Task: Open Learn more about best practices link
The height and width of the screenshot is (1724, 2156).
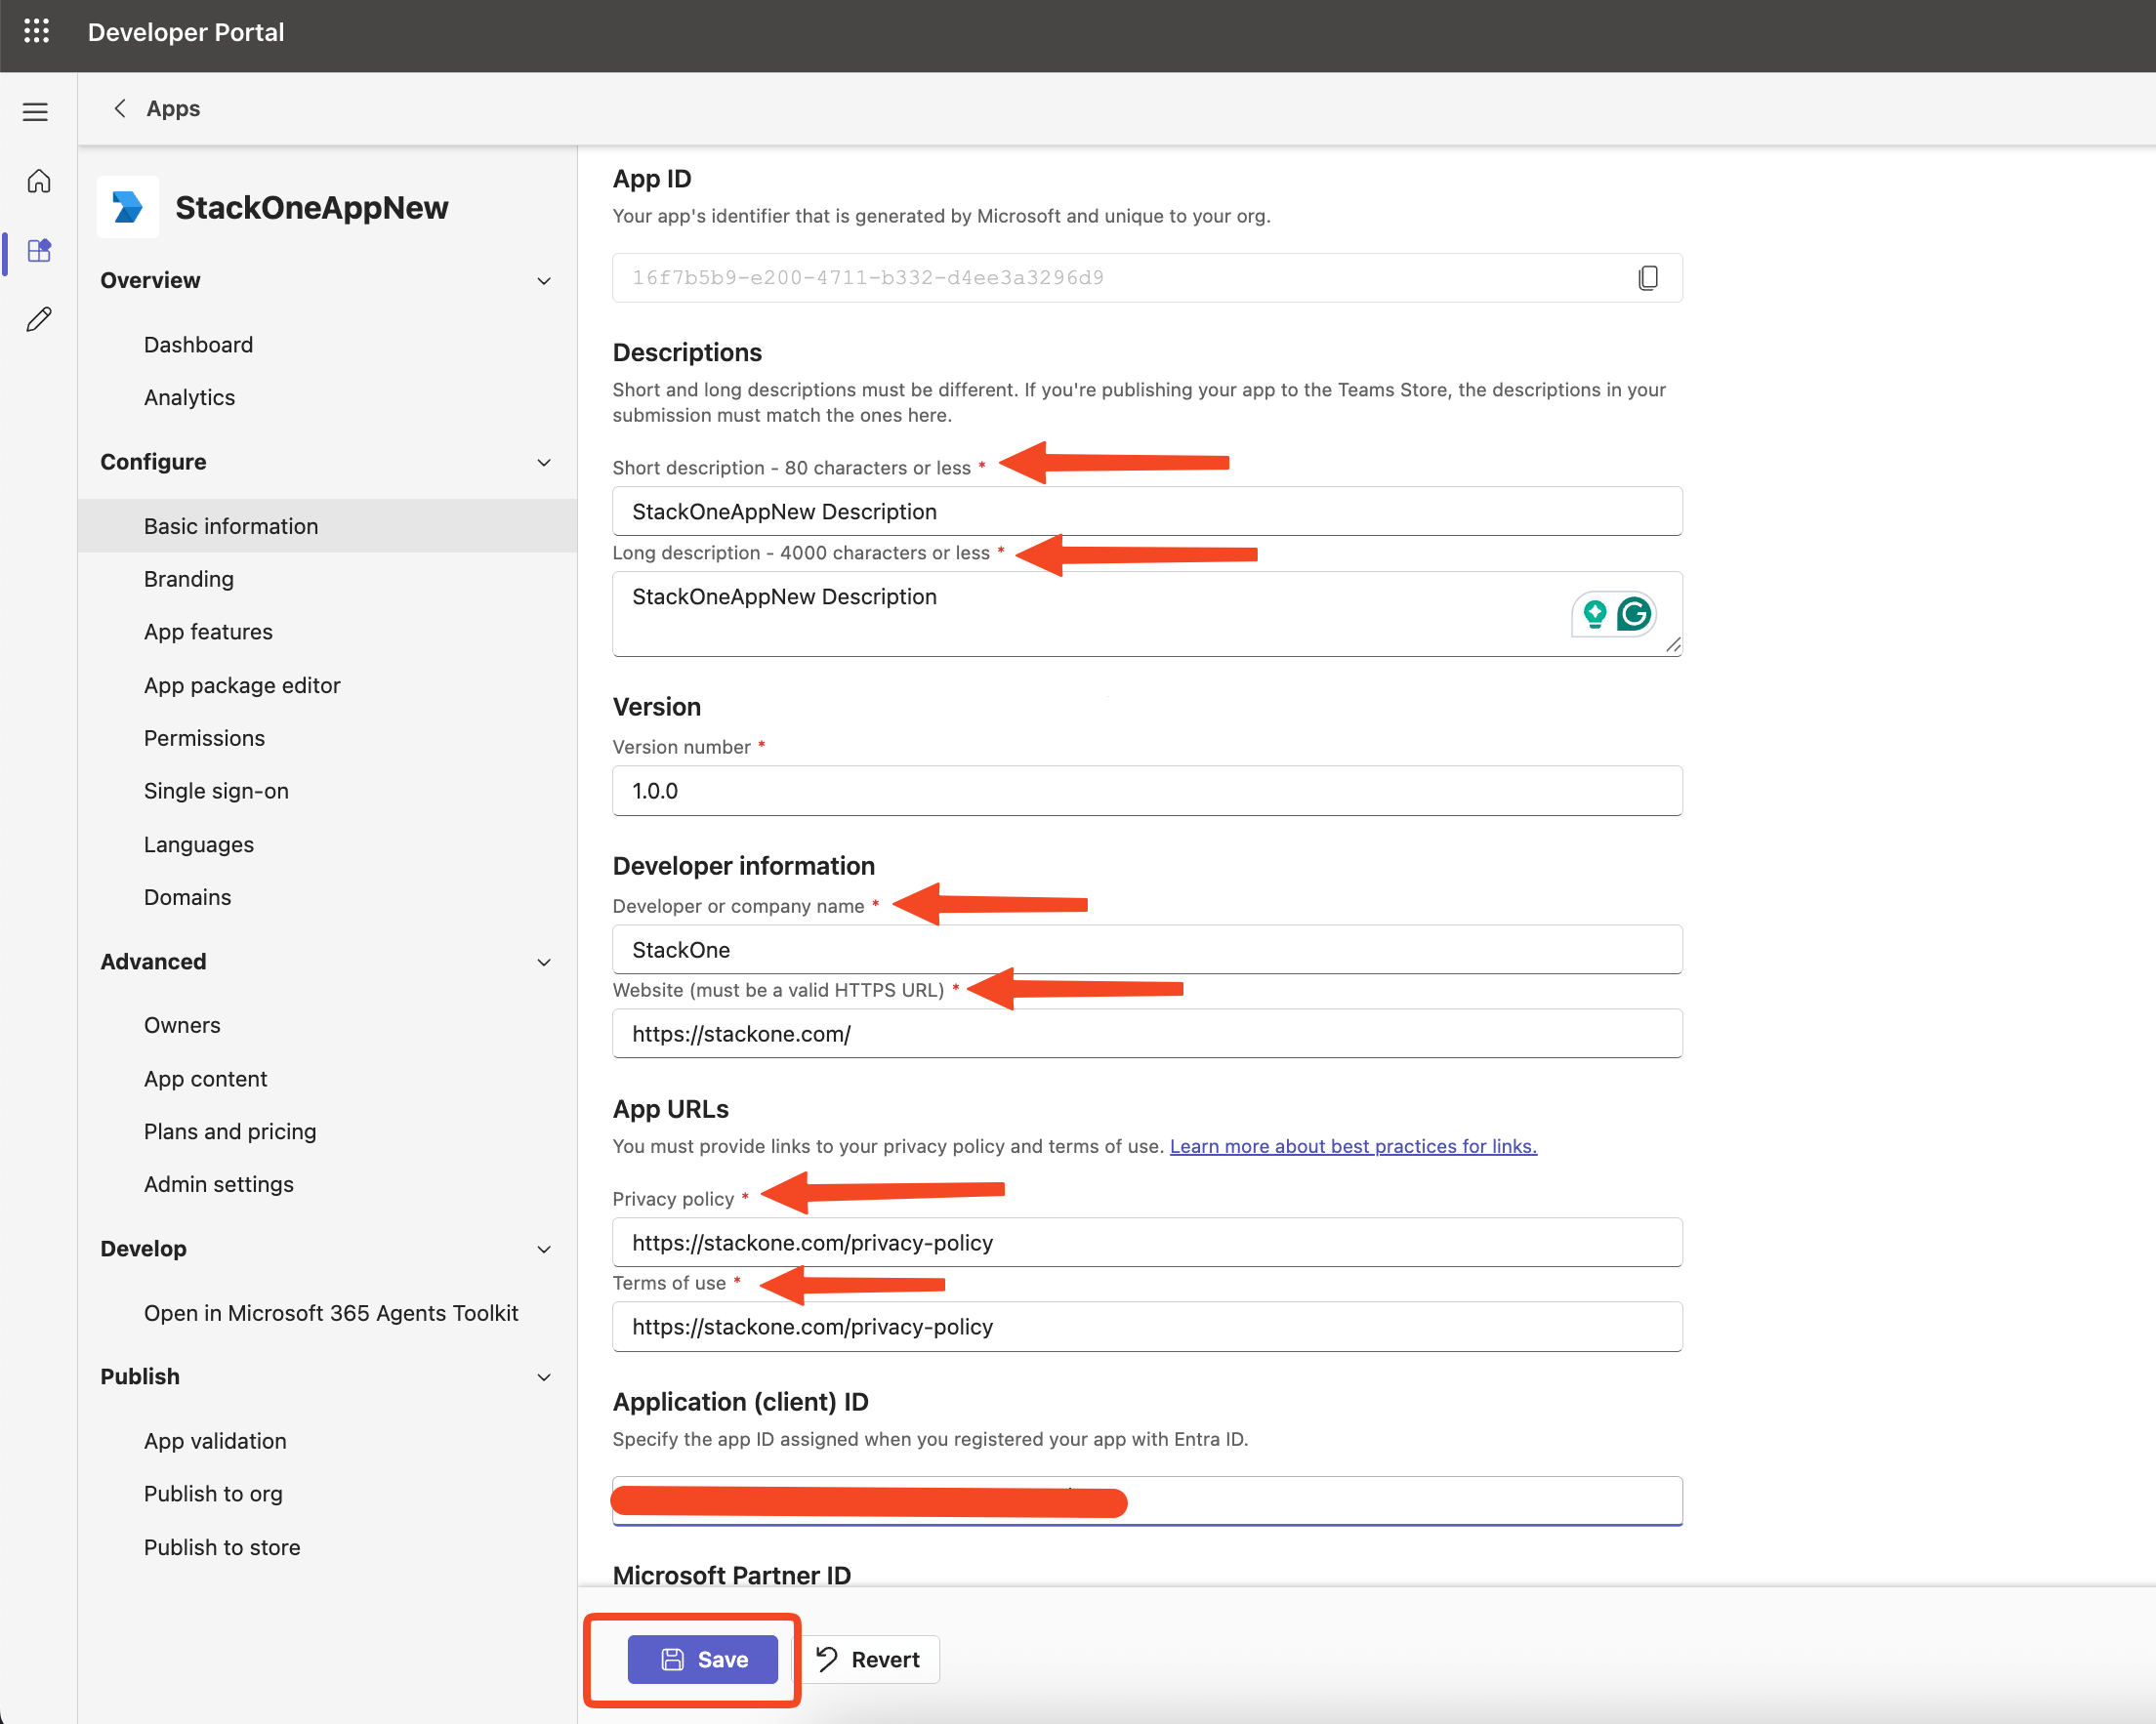Action: pyautogui.click(x=1353, y=1146)
